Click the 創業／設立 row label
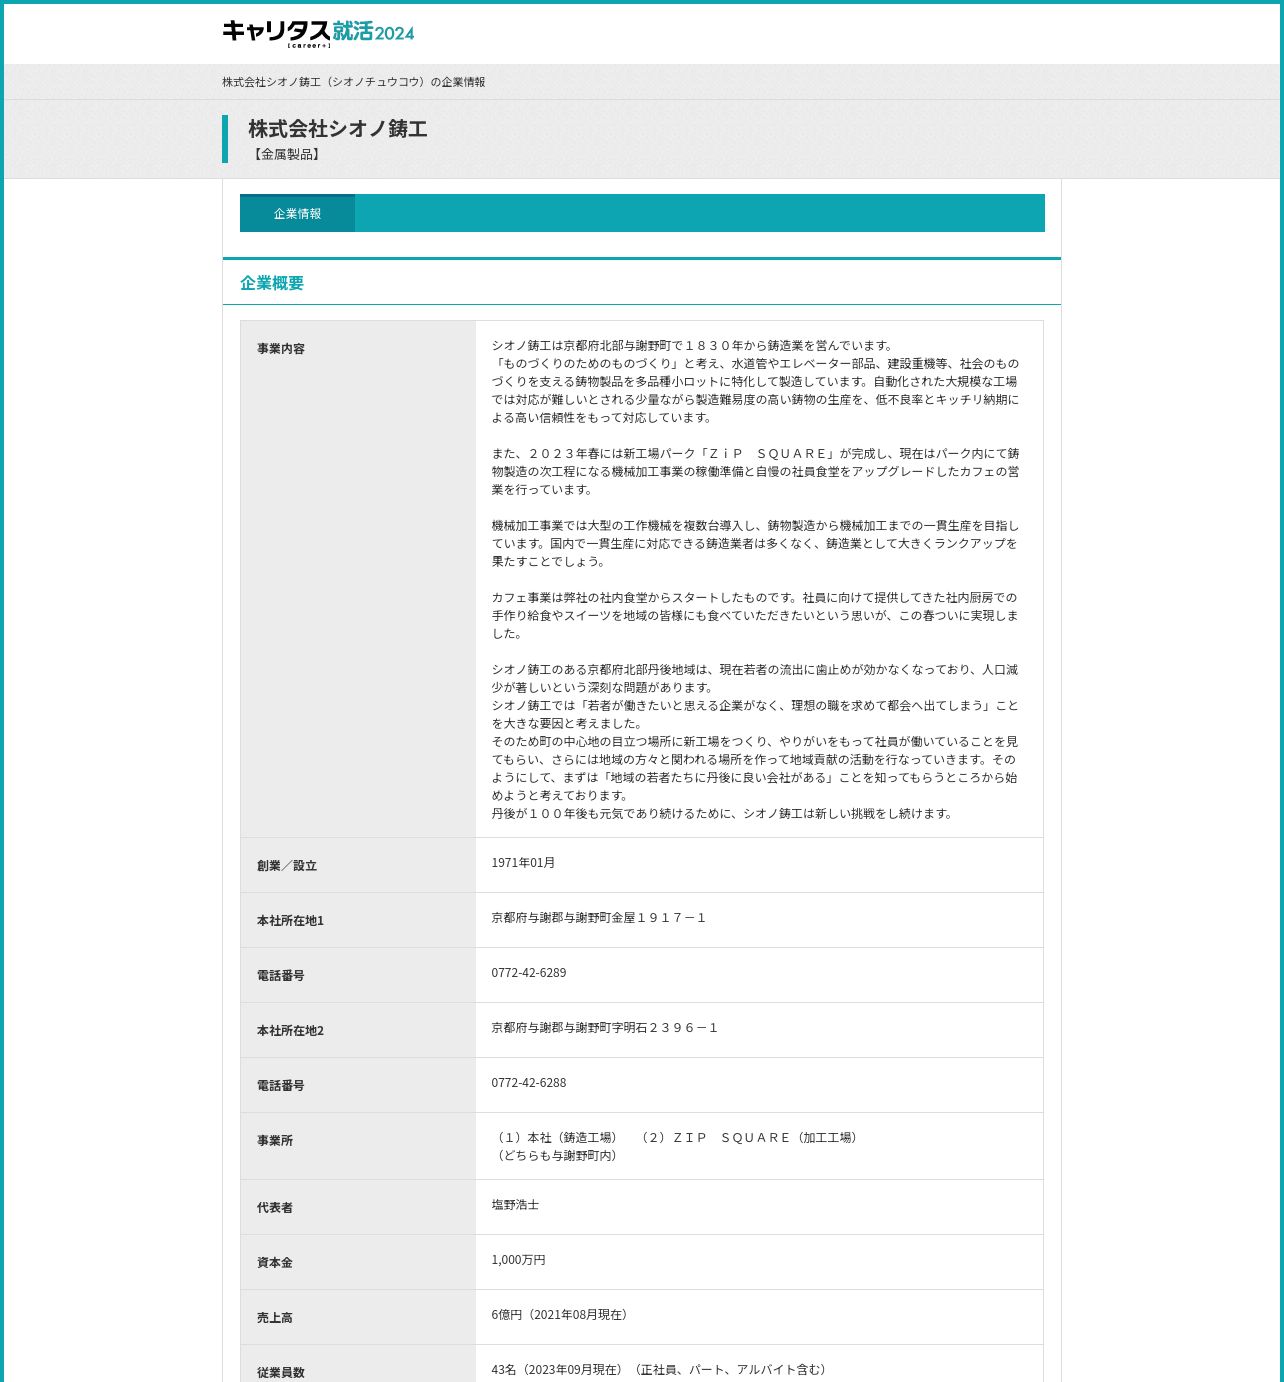This screenshot has width=1284, height=1382. pyautogui.click(x=287, y=866)
